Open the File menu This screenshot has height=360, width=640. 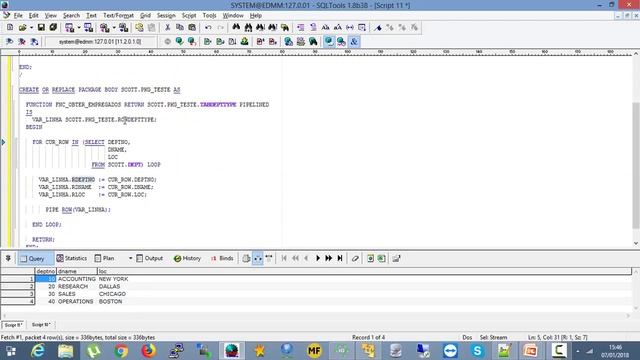pos(18,16)
